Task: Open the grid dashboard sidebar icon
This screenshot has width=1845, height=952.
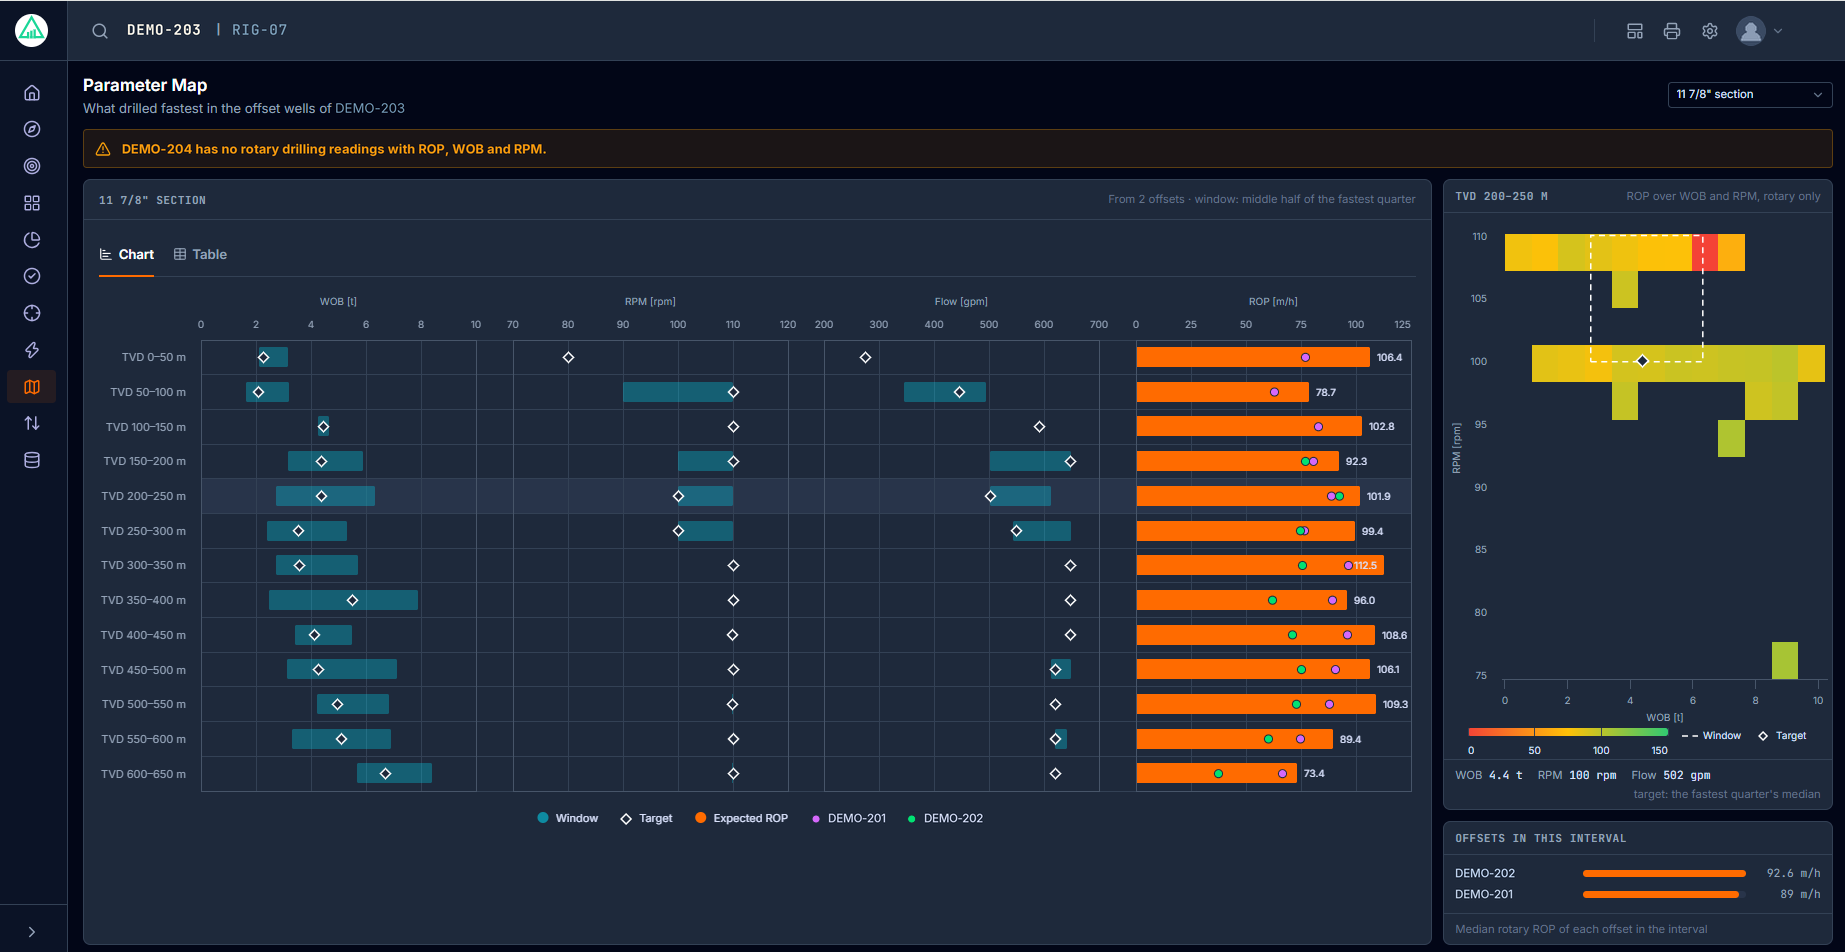Action: [x=32, y=203]
